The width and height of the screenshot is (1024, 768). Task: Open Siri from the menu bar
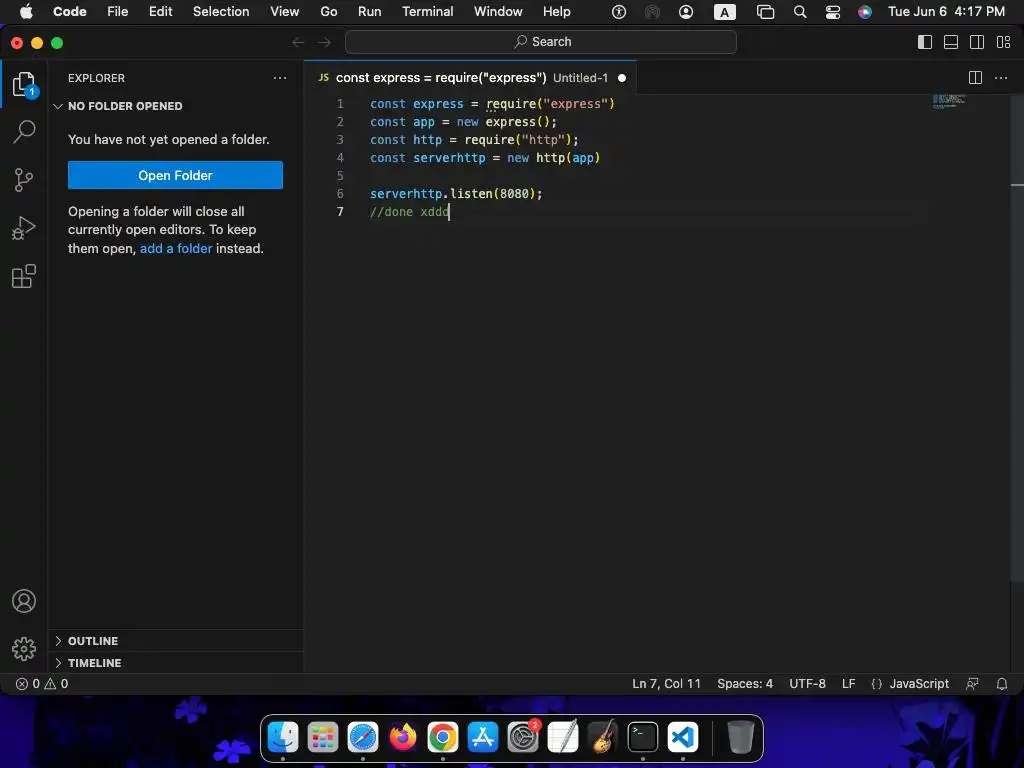(865, 12)
